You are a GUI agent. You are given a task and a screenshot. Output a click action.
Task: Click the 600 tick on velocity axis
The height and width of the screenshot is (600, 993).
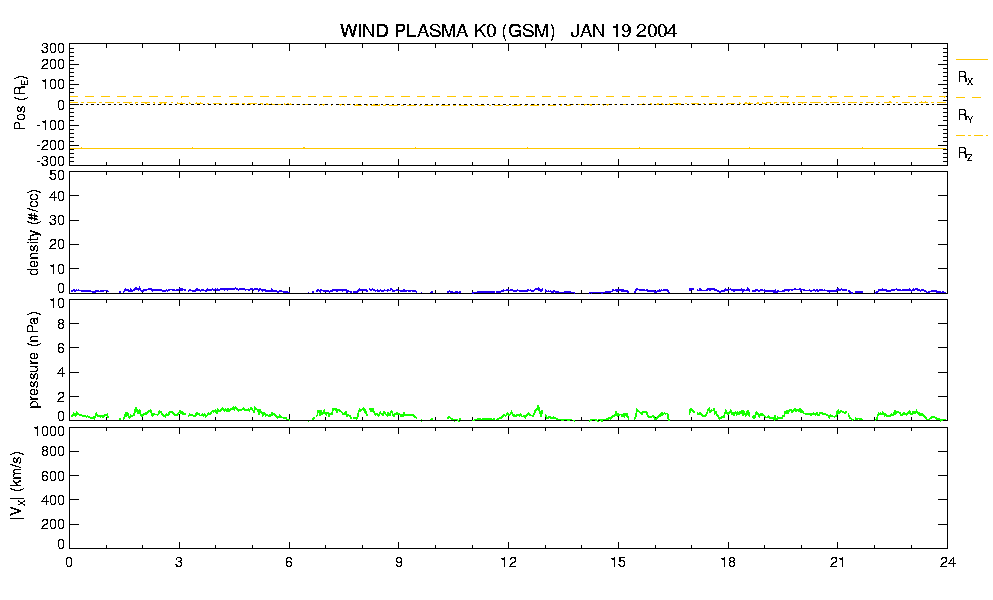coord(53,476)
